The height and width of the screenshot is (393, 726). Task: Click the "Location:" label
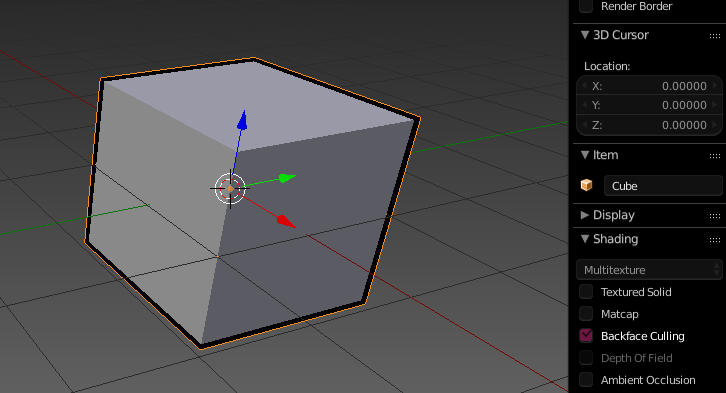[x=607, y=66]
